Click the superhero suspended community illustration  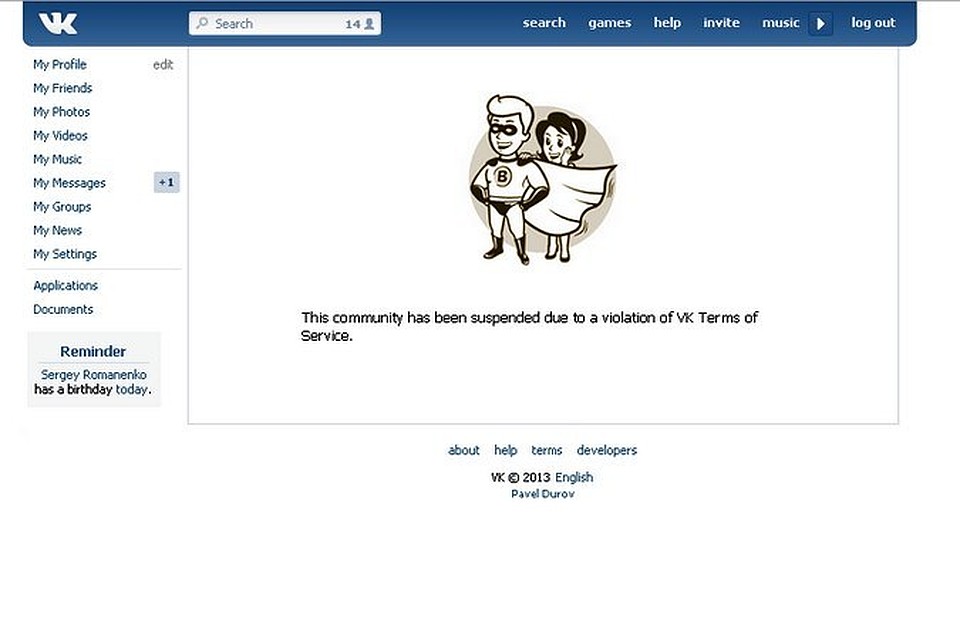pos(543,179)
